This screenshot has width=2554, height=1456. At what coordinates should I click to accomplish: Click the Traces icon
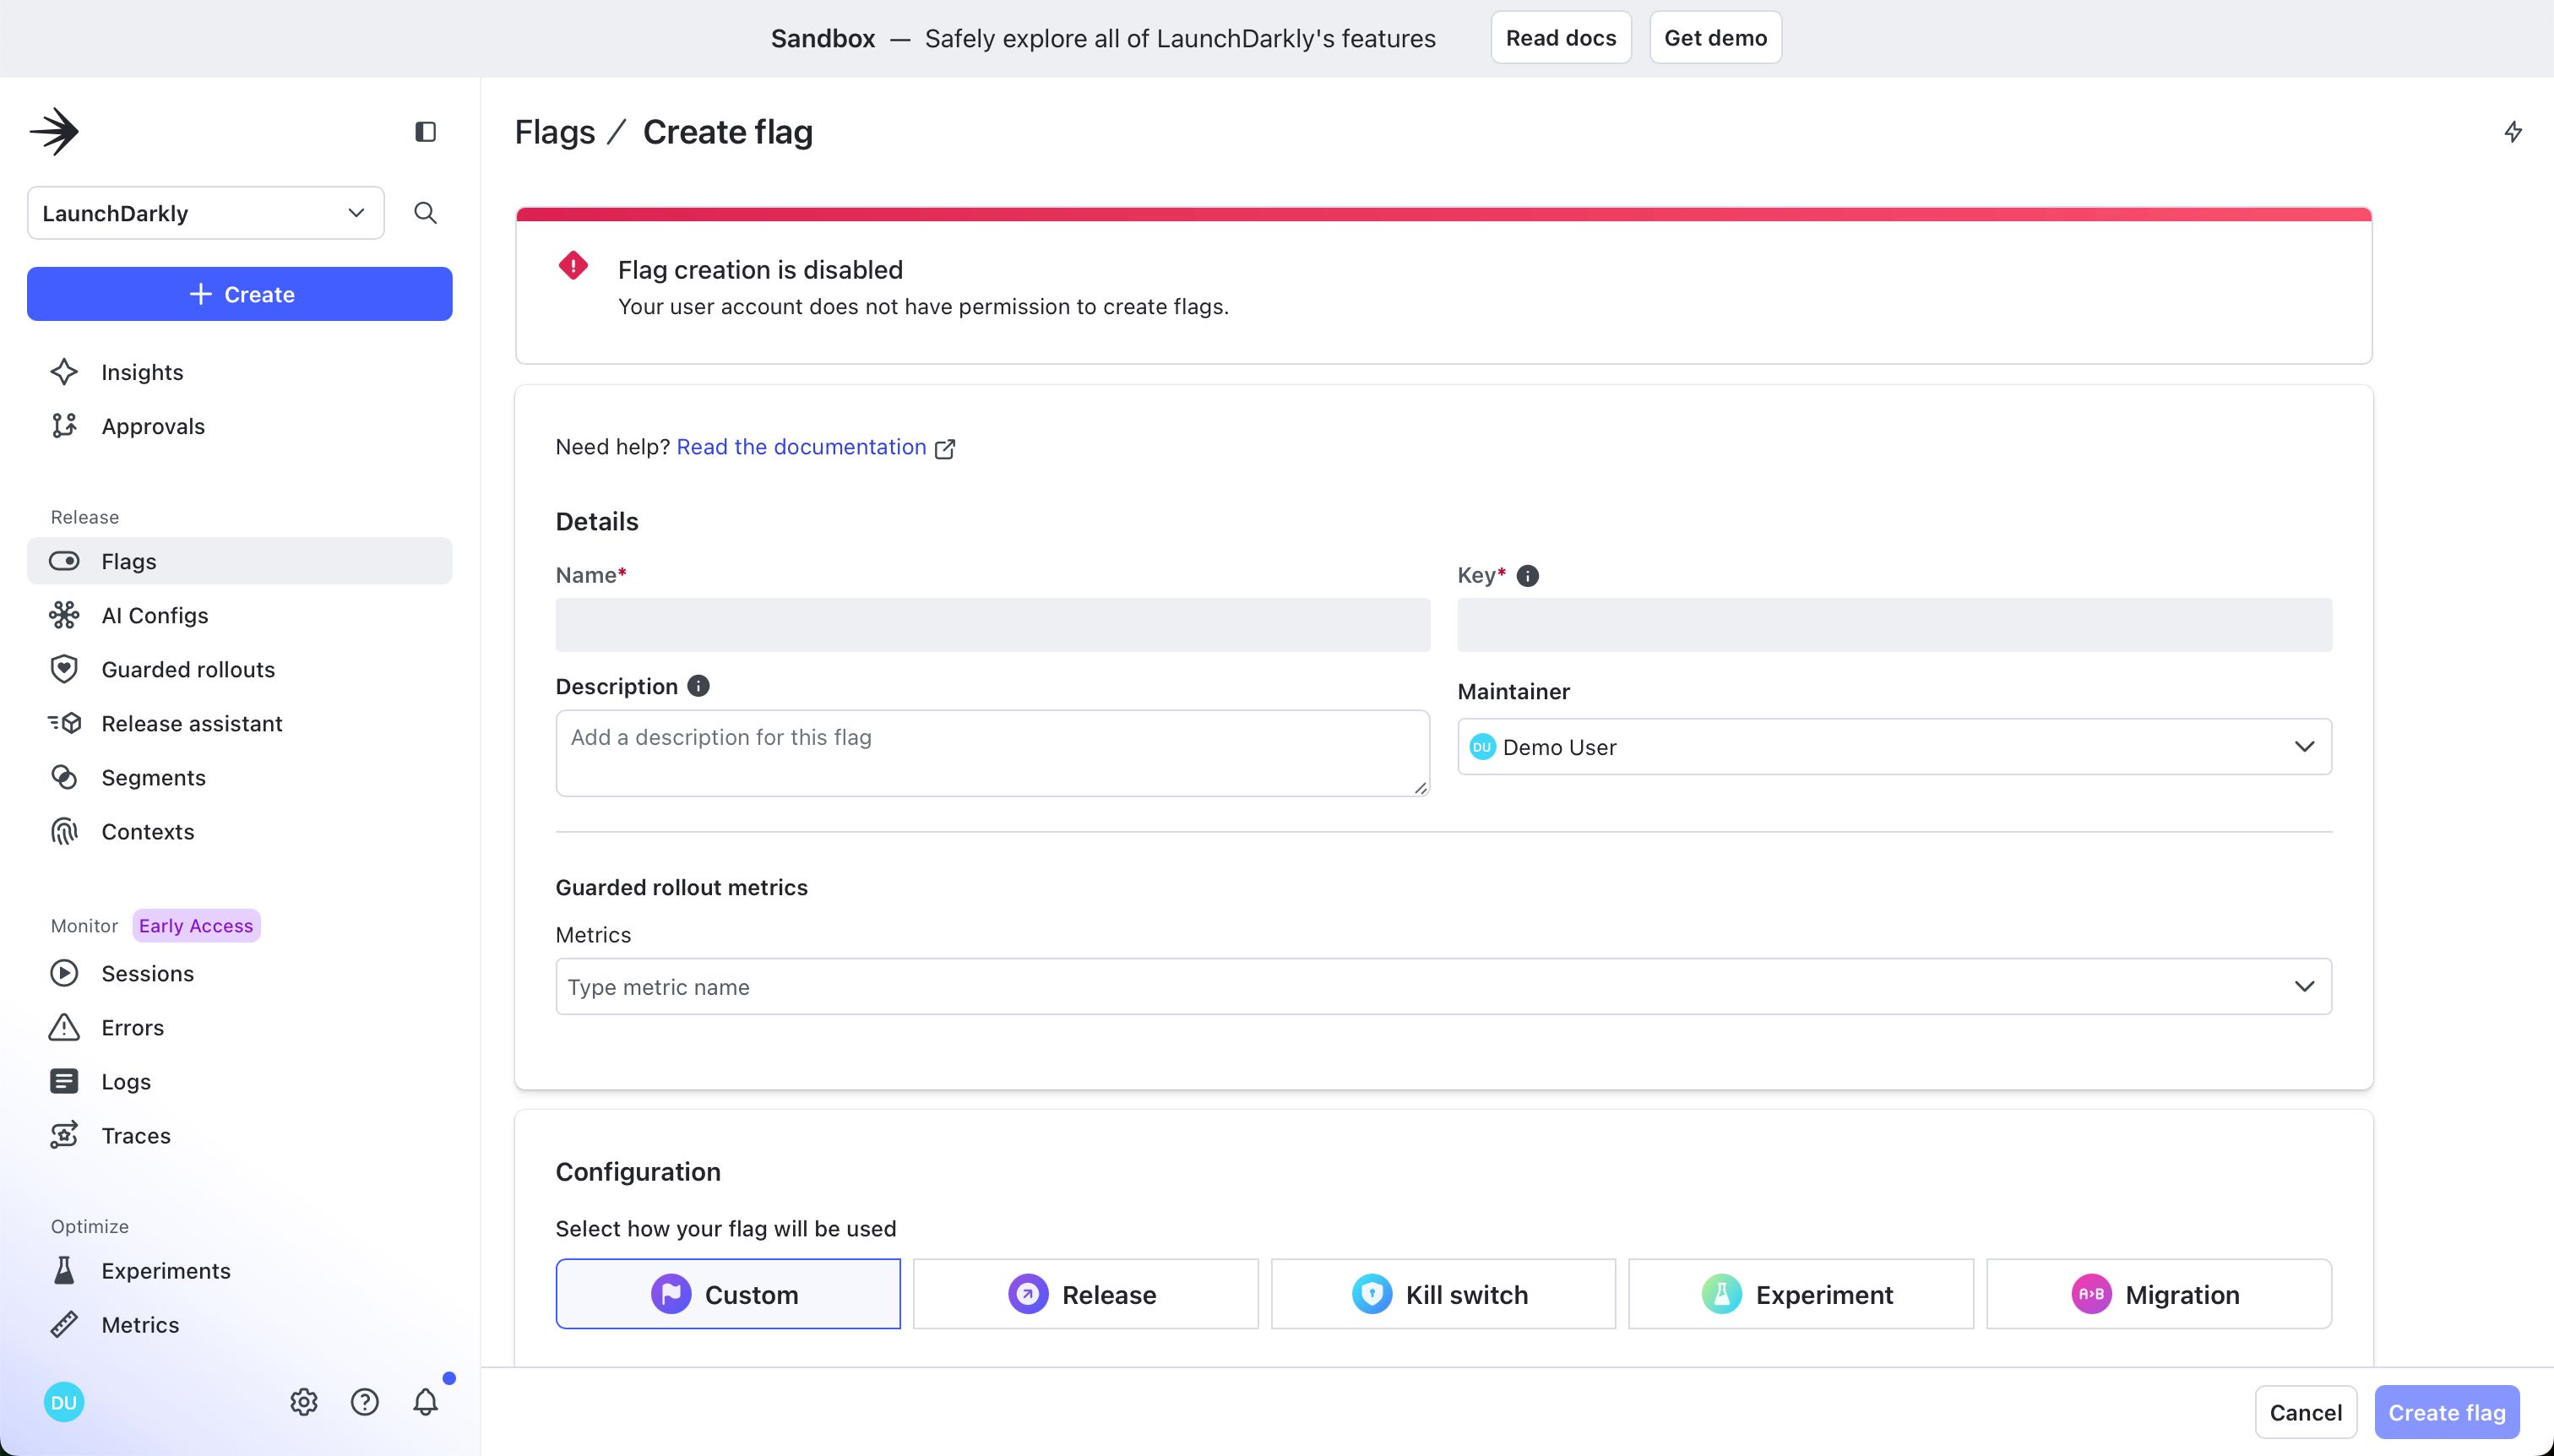(x=64, y=1135)
